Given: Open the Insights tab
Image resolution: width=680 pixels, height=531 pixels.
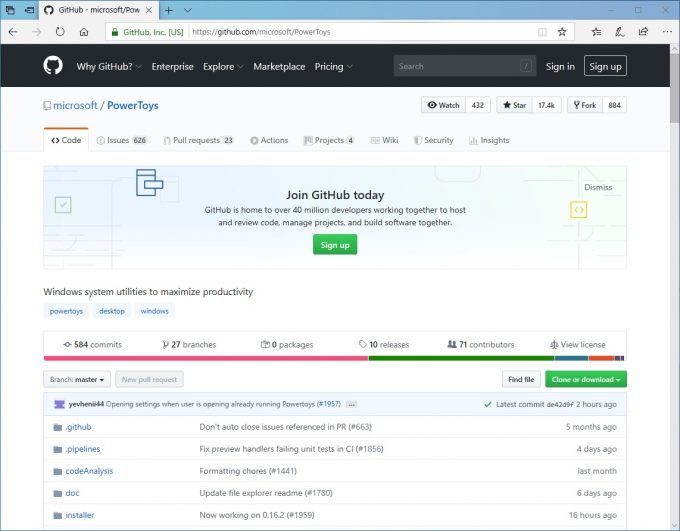Looking at the screenshot, I should (x=489, y=140).
